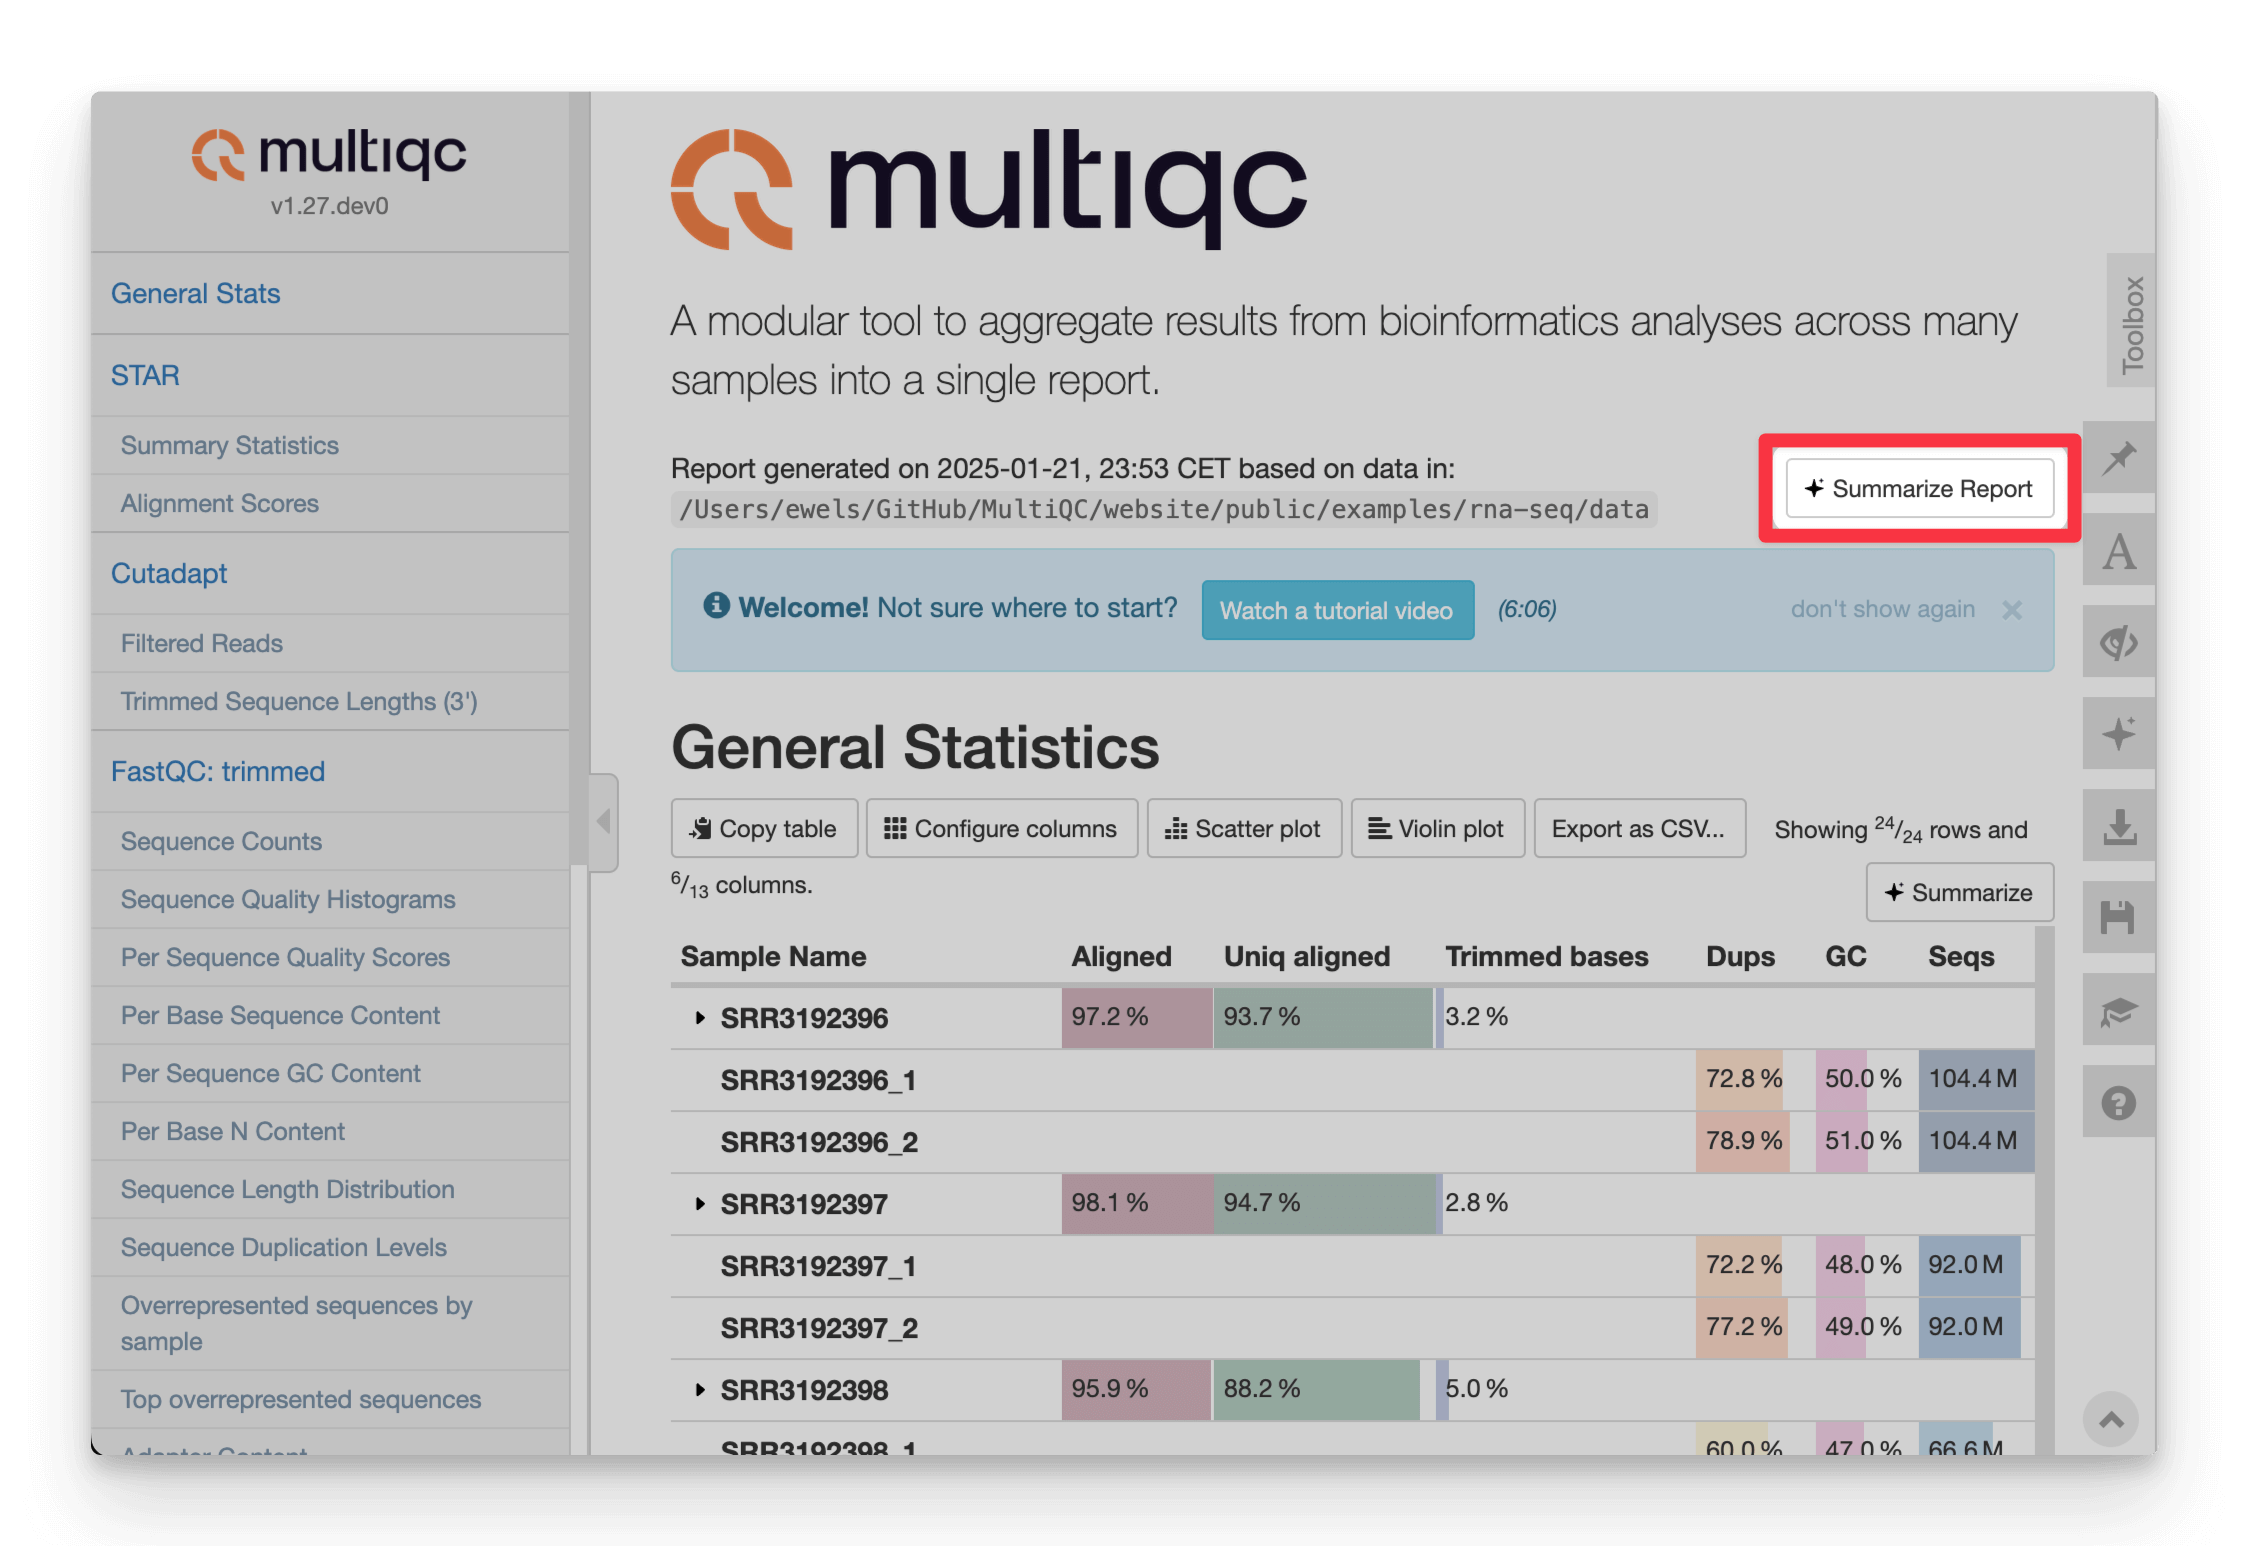2250x1546 pixels.
Task: Select 'Per Sequence GC Content' in the sidebar
Action: pyautogui.click(x=270, y=1073)
